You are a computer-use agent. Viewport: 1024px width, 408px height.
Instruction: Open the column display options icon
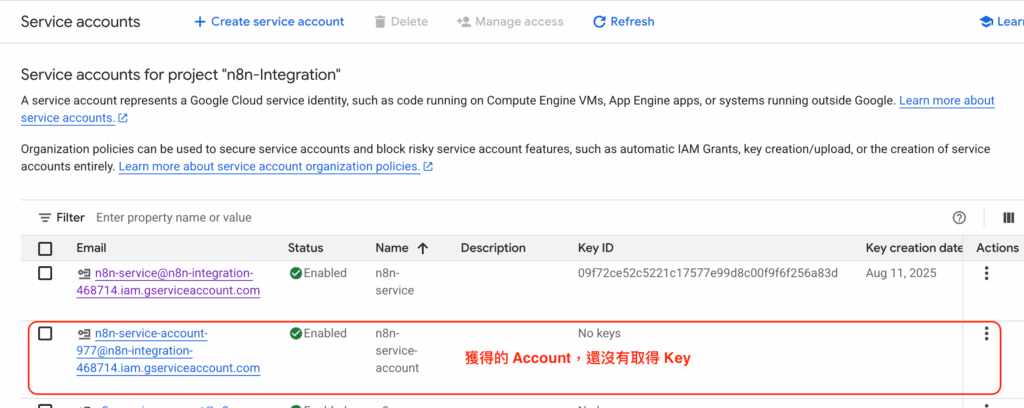pyautogui.click(x=1008, y=217)
